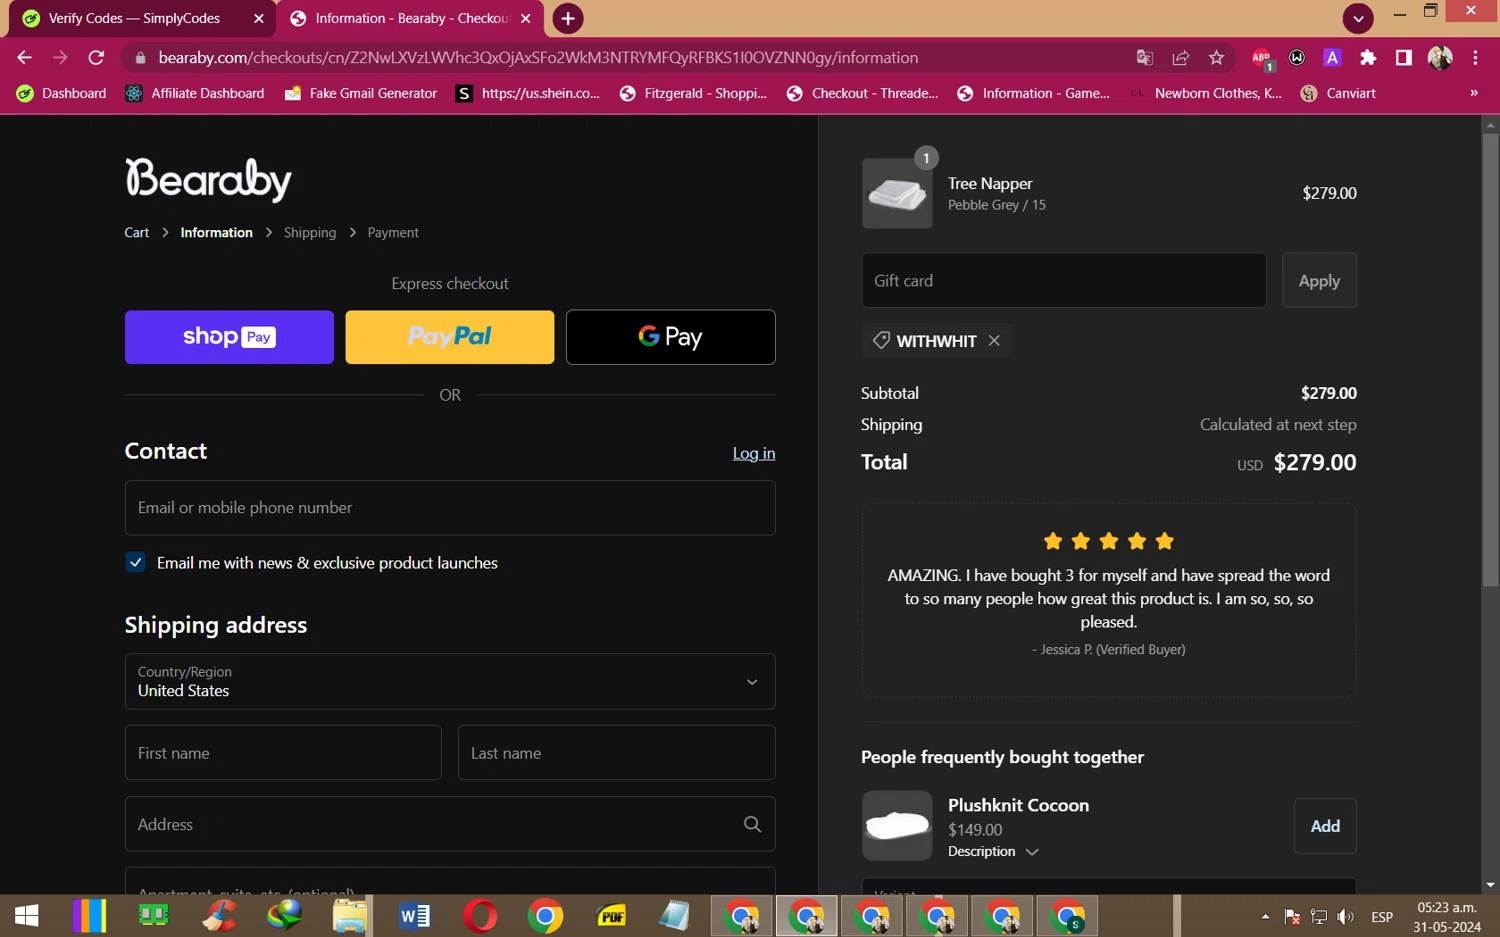Open the purple A extension
This screenshot has height=937, width=1500.
pos(1332,58)
